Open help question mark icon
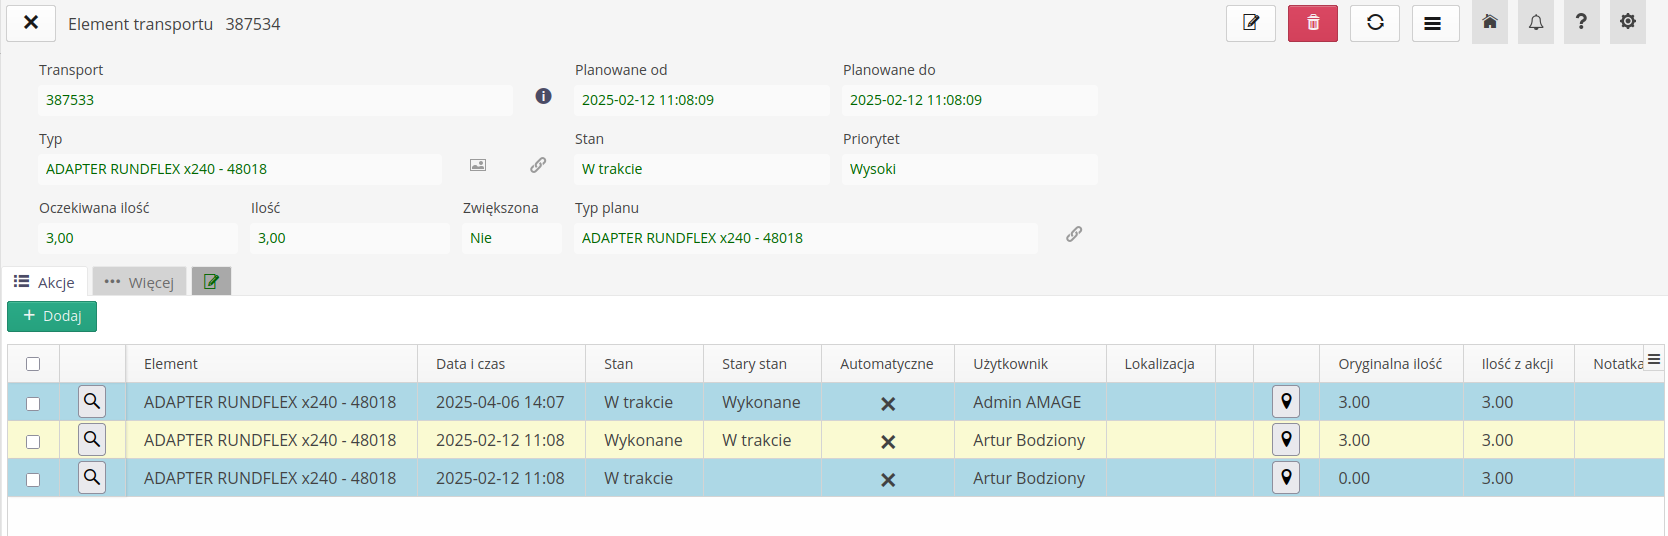Screen dimensions: 1668x536 pos(1581,22)
